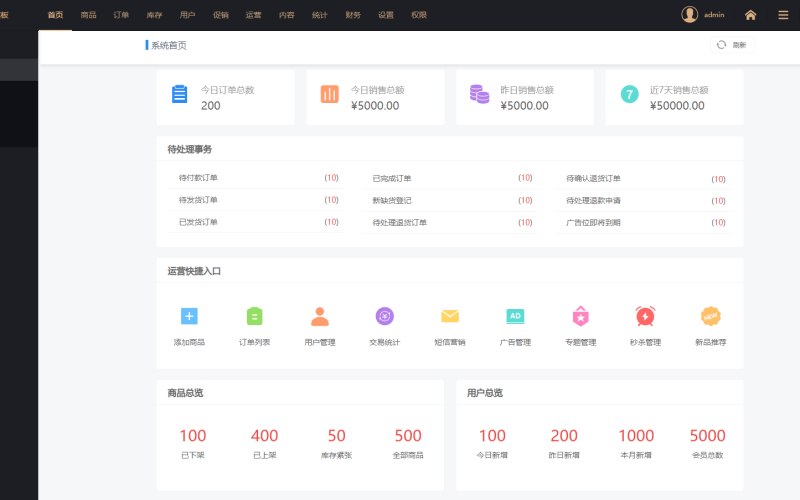Click the 今日销售总额 bar chart icon
800x500 pixels.
click(329, 94)
